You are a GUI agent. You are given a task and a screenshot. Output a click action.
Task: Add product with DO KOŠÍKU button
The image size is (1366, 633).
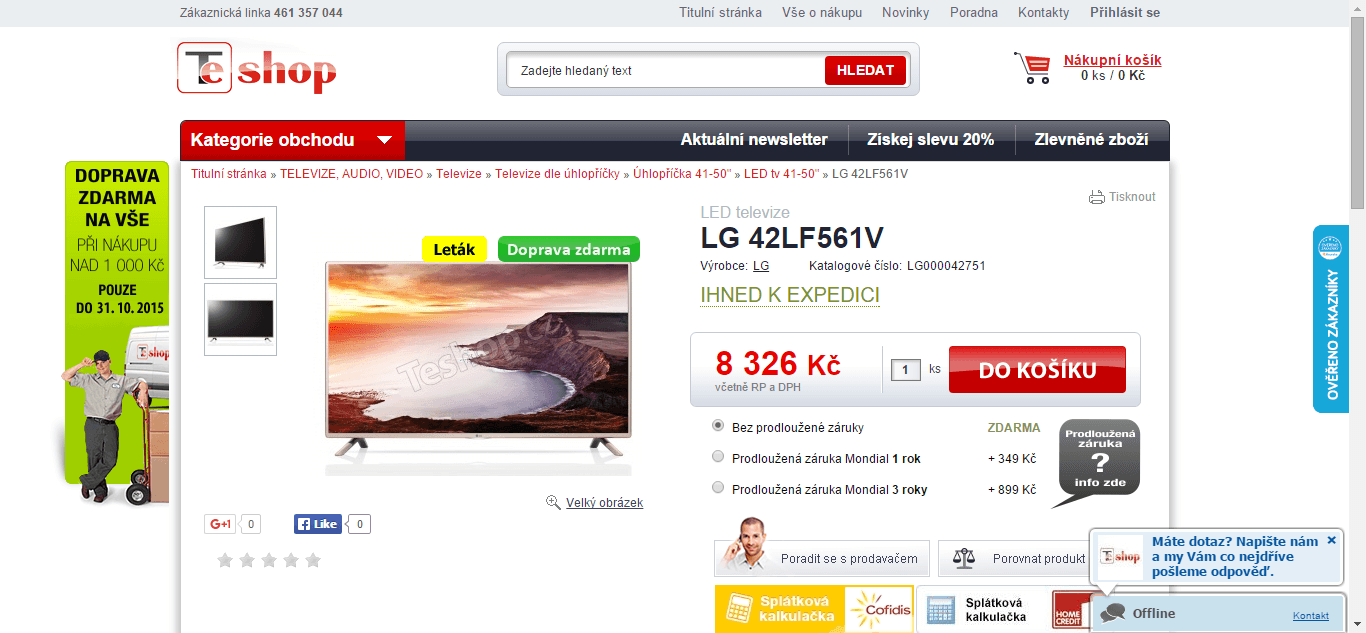(1037, 369)
